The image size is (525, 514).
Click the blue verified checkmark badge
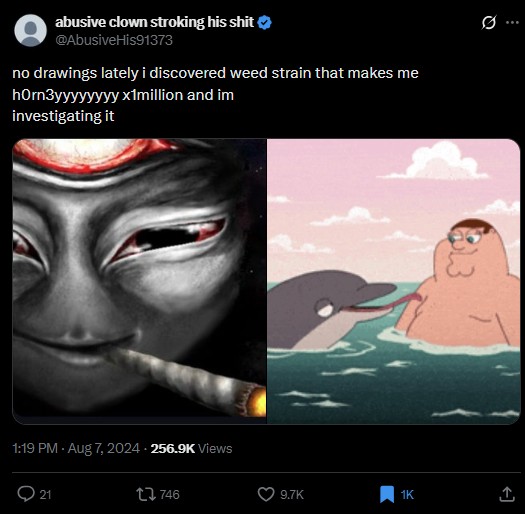tap(265, 22)
